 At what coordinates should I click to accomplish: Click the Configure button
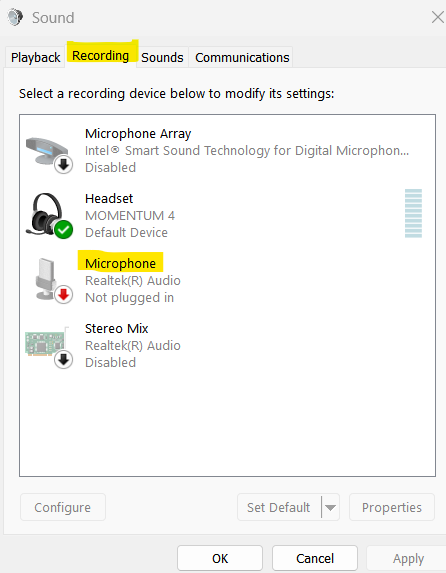click(x=63, y=507)
